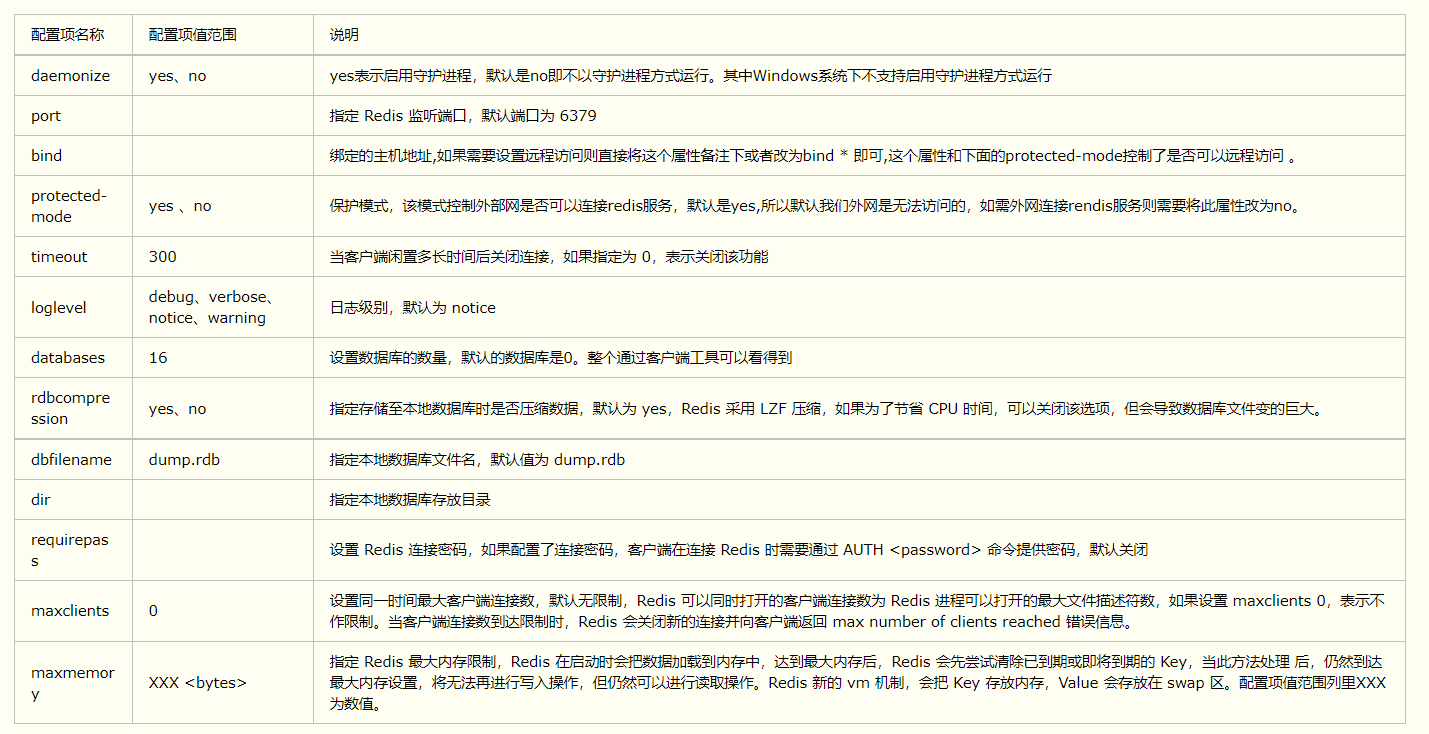Select the header cell 说明
The height and width of the screenshot is (734, 1429).
coord(859,35)
